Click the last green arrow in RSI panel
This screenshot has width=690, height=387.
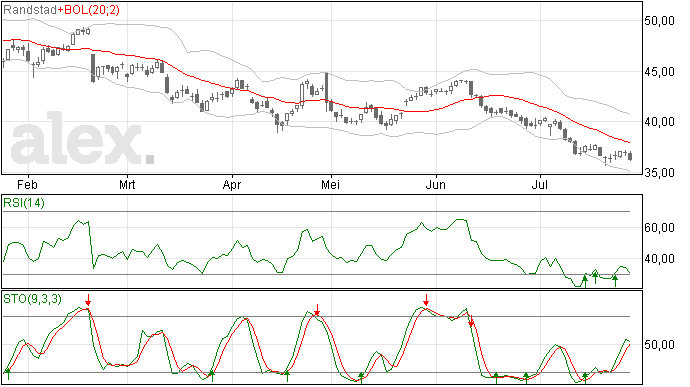[615, 280]
